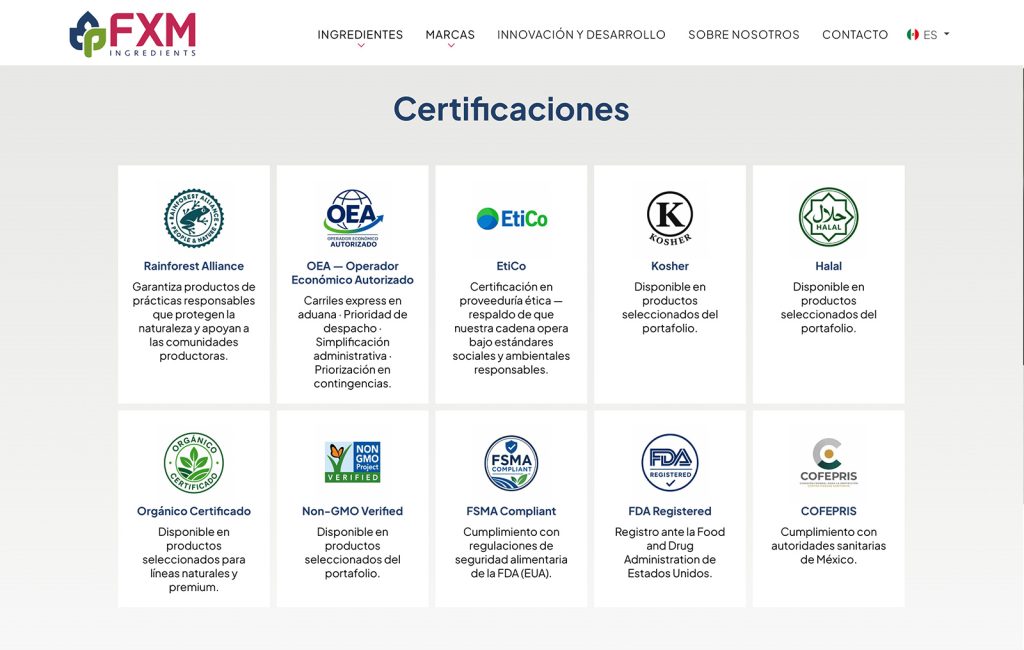Click the text 'Cumplimiento con autoridades sanitarias de México'
Screen dimensions: 1024x650
coord(829,545)
